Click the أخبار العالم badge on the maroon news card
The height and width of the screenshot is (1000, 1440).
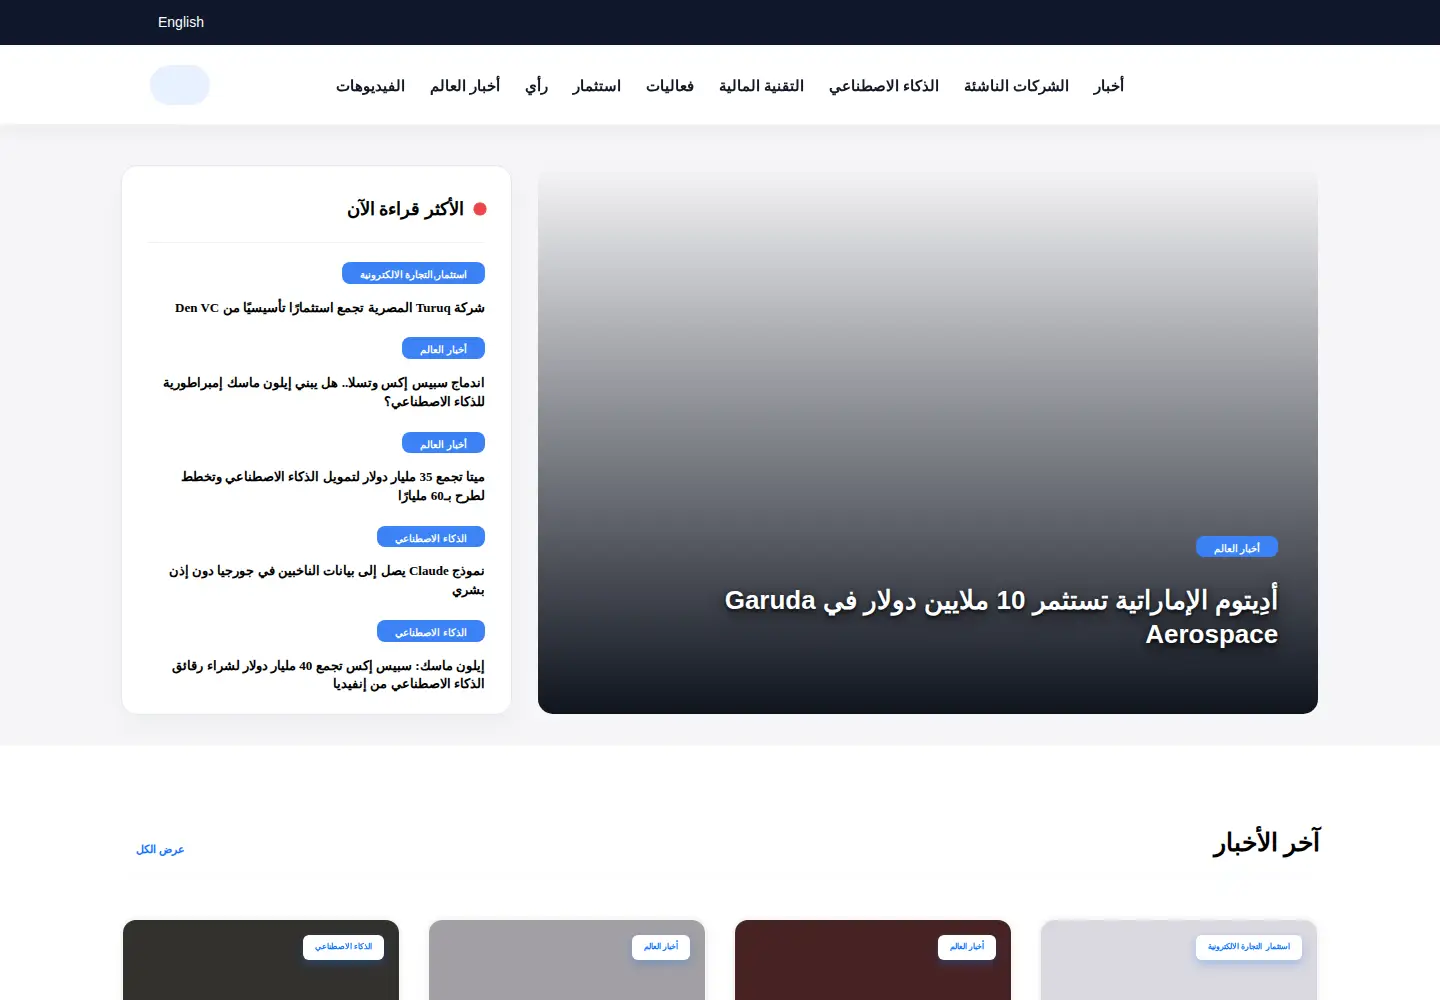click(967, 947)
